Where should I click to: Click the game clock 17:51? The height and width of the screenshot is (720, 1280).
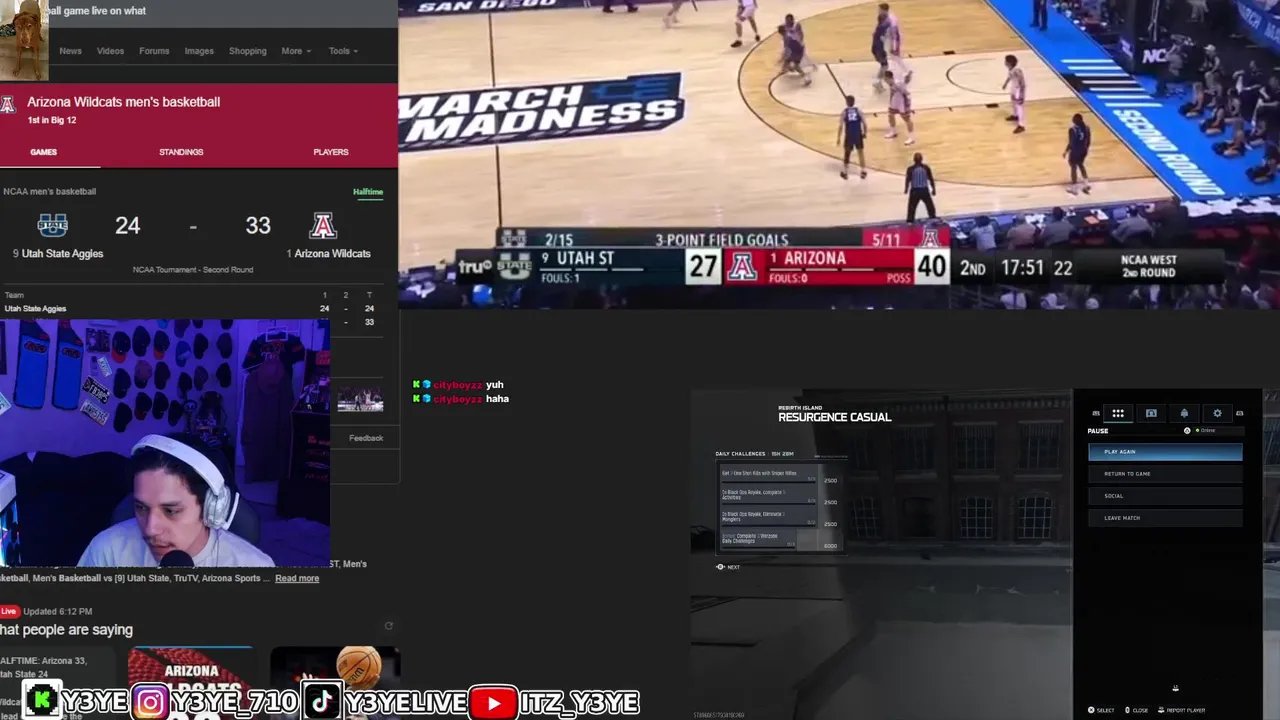point(1022,268)
